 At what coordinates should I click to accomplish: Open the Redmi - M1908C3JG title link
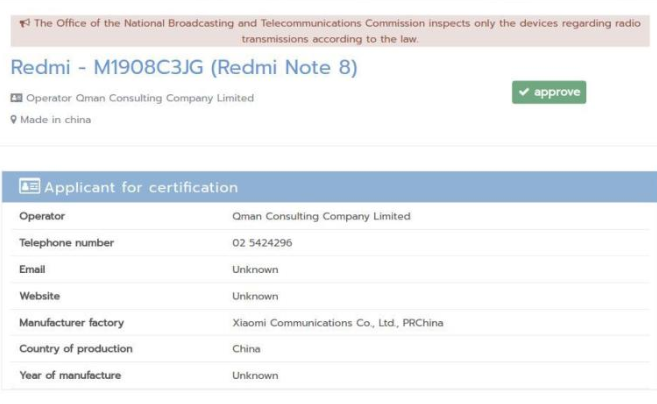(184, 67)
